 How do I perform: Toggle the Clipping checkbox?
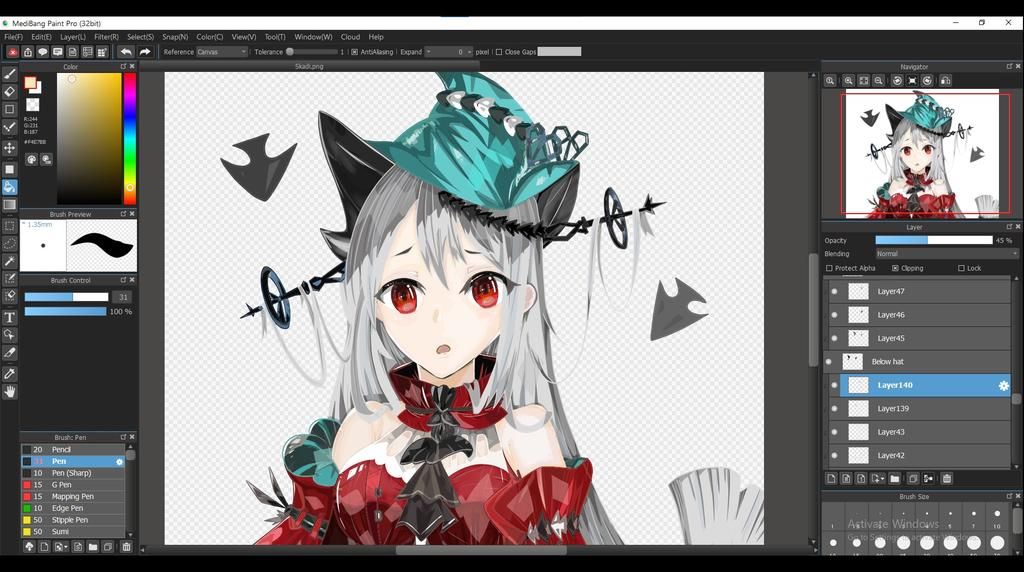pos(895,268)
